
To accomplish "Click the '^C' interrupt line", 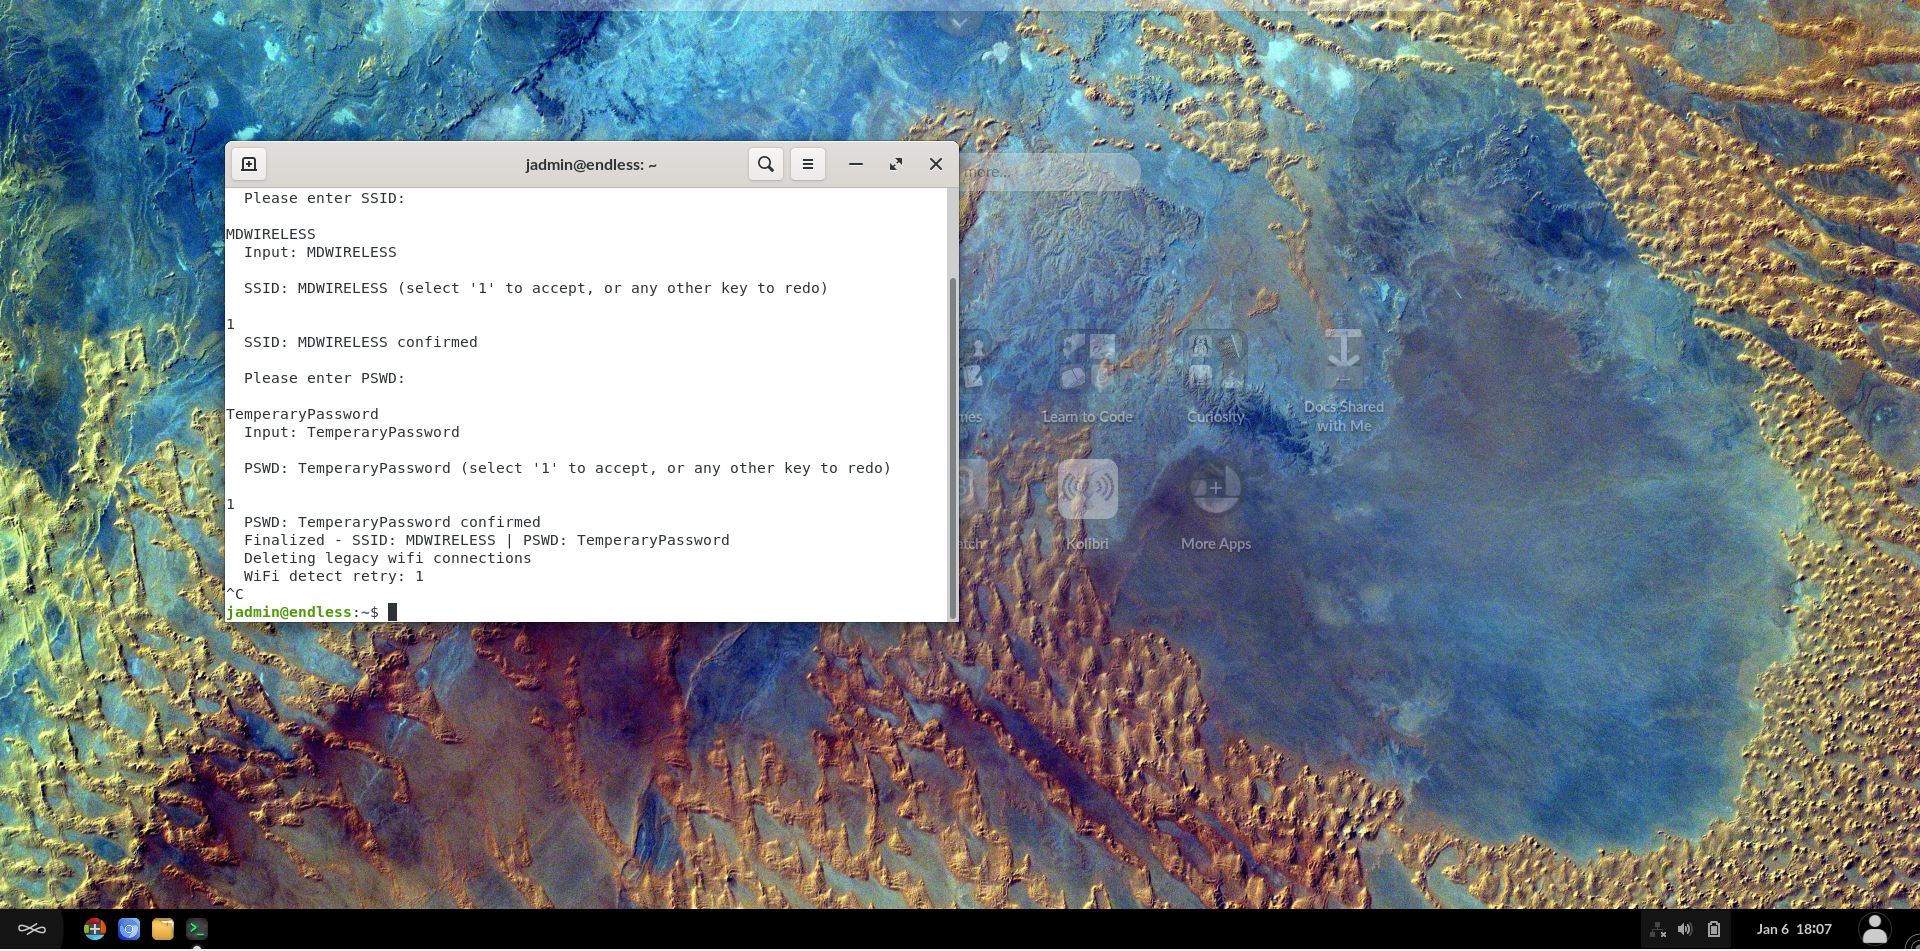I will 235,594.
